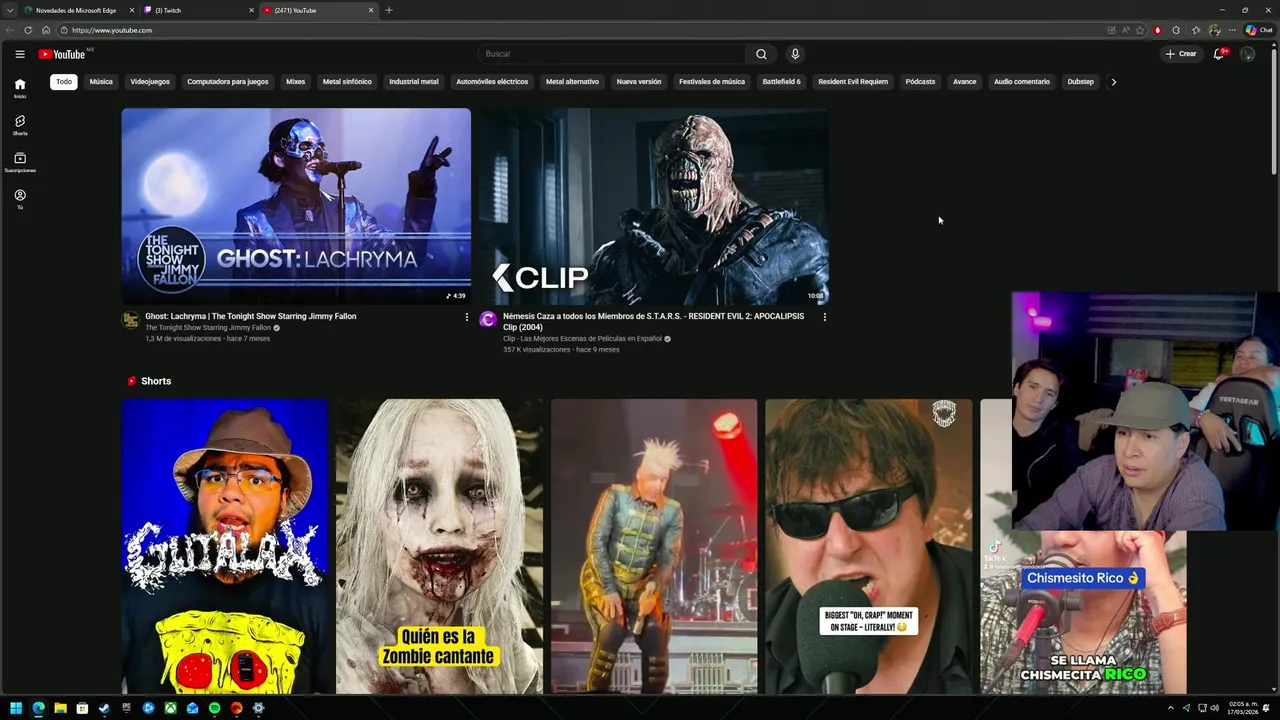The height and width of the screenshot is (720, 1280).
Task: Open the YouTube hamburger guide menu
Action: (19, 54)
